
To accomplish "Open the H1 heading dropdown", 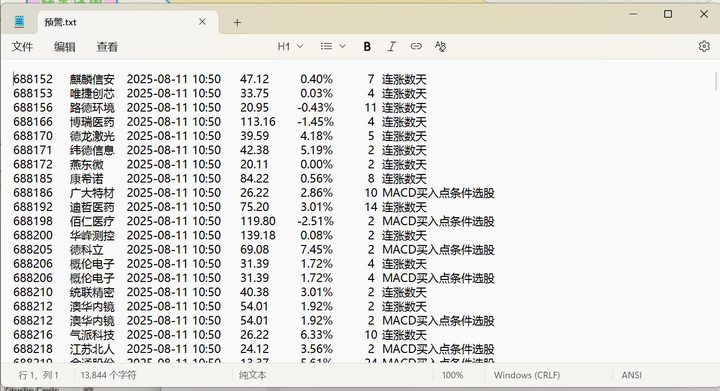I will (290, 46).
